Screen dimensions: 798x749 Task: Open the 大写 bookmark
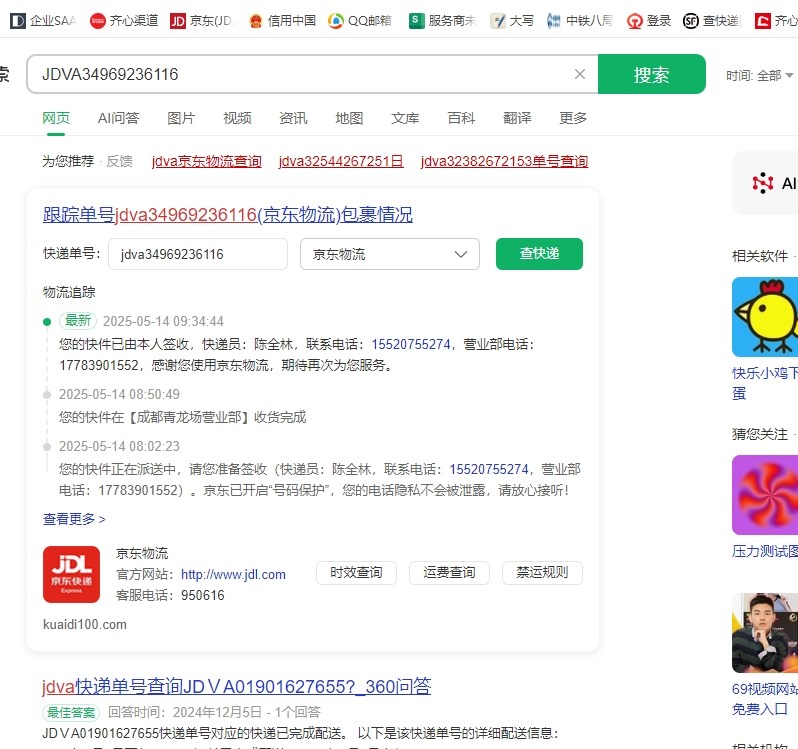click(512, 21)
